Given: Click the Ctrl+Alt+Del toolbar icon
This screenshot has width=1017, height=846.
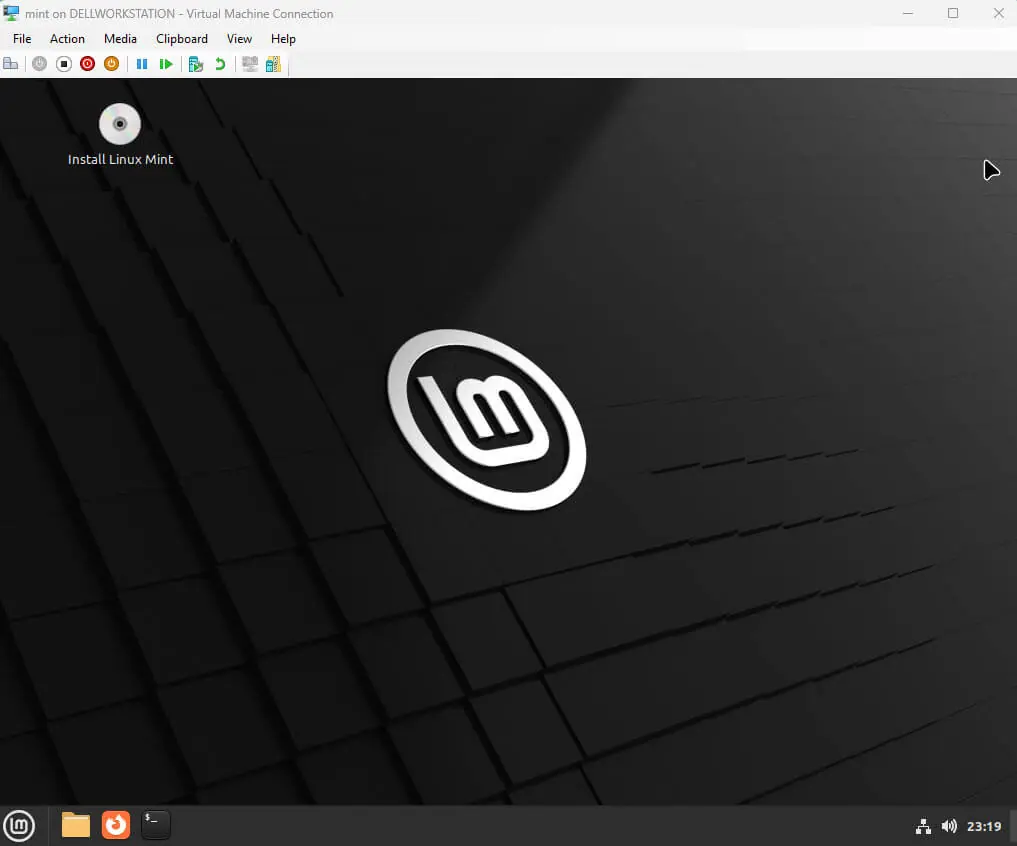Looking at the screenshot, I should click(x=11, y=64).
